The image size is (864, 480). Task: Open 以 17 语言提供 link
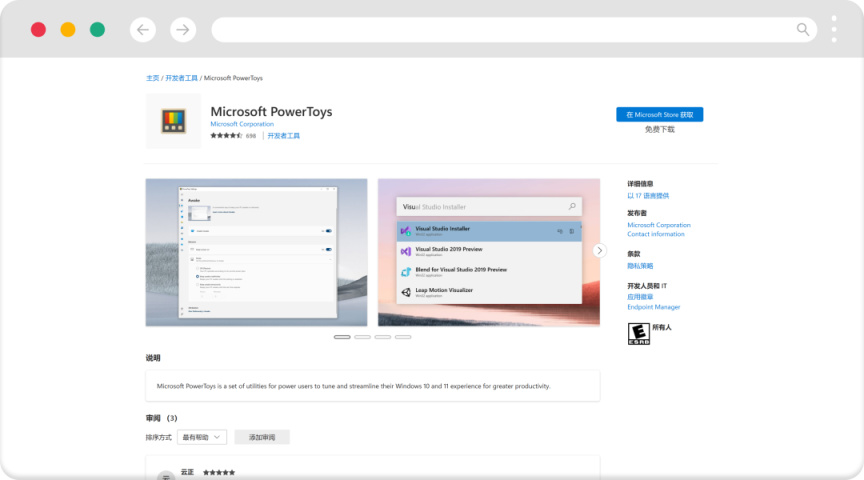tap(648, 196)
